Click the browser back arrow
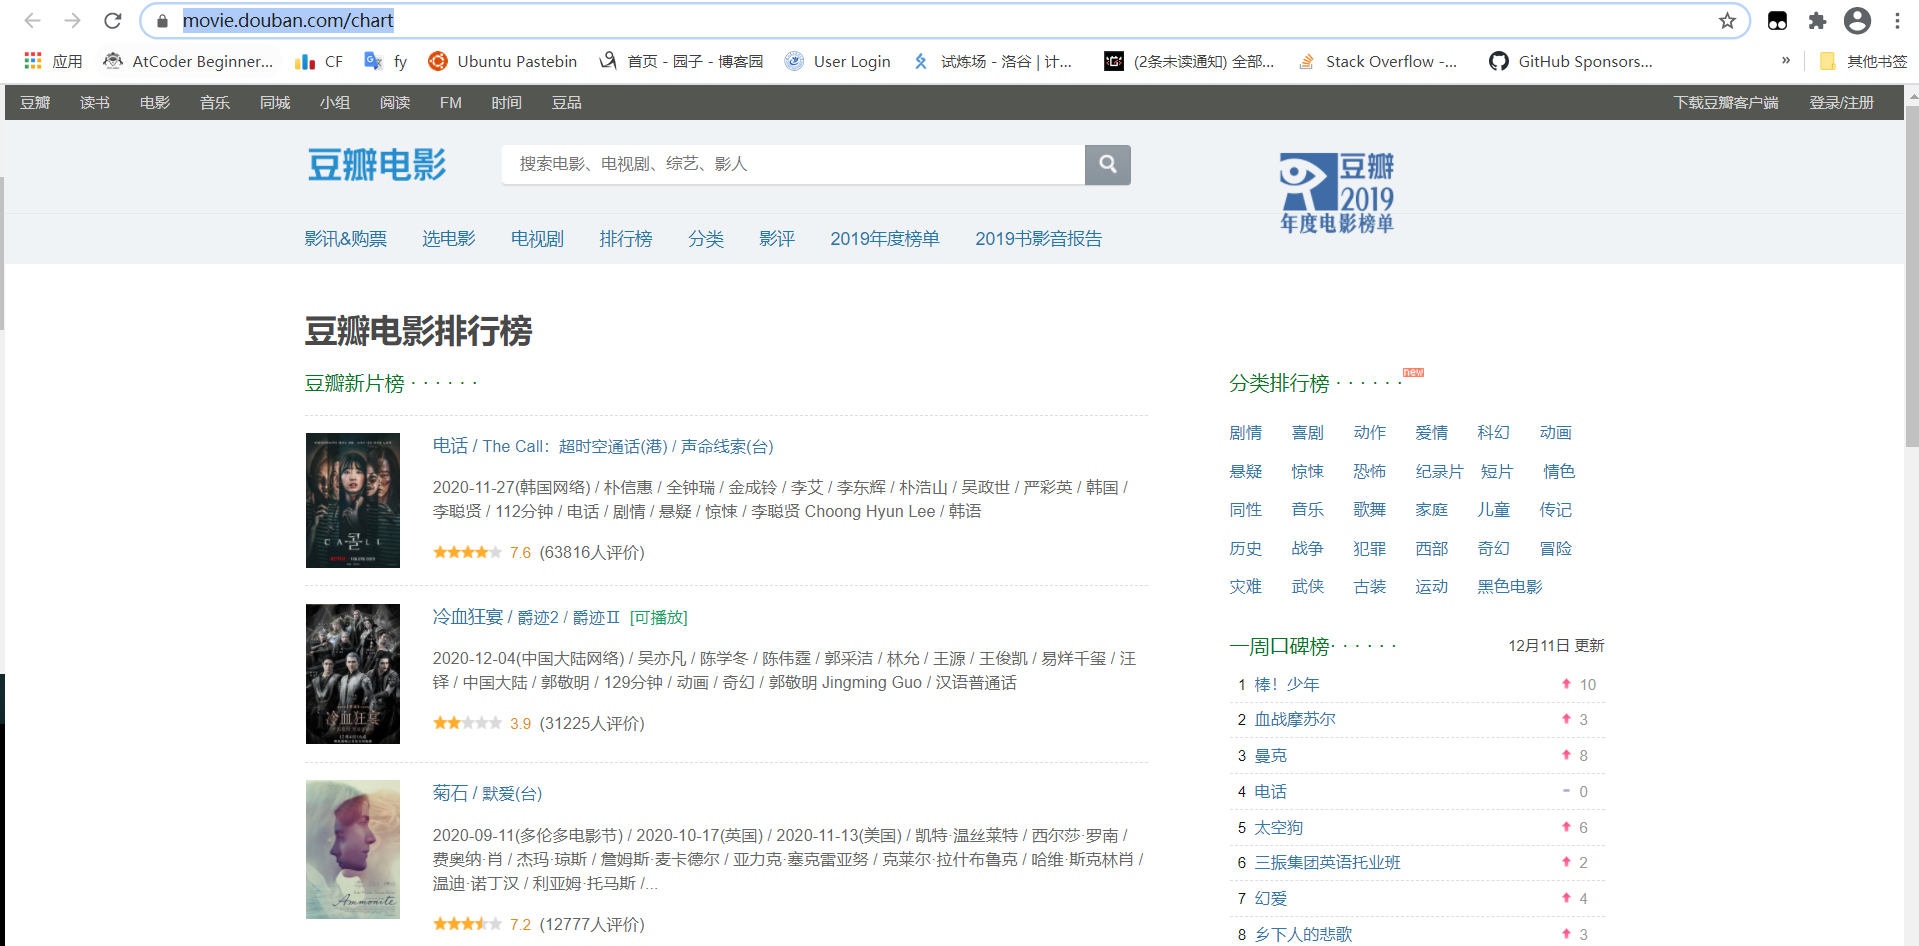1919x946 pixels. point(32,20)
